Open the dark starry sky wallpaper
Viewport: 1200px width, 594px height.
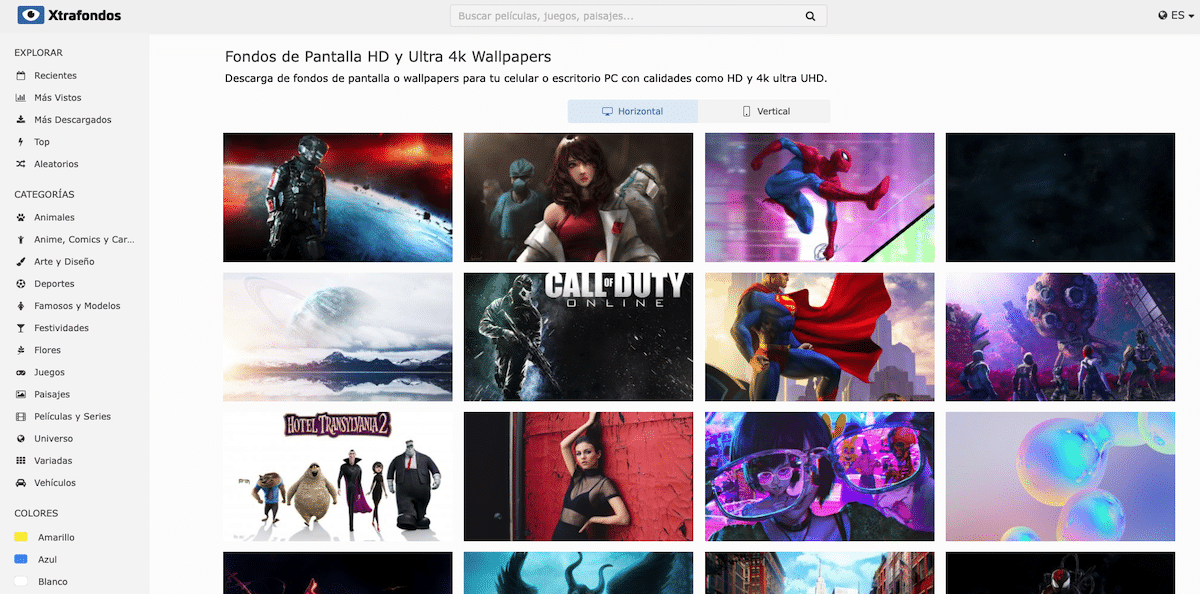(1060, 197)
